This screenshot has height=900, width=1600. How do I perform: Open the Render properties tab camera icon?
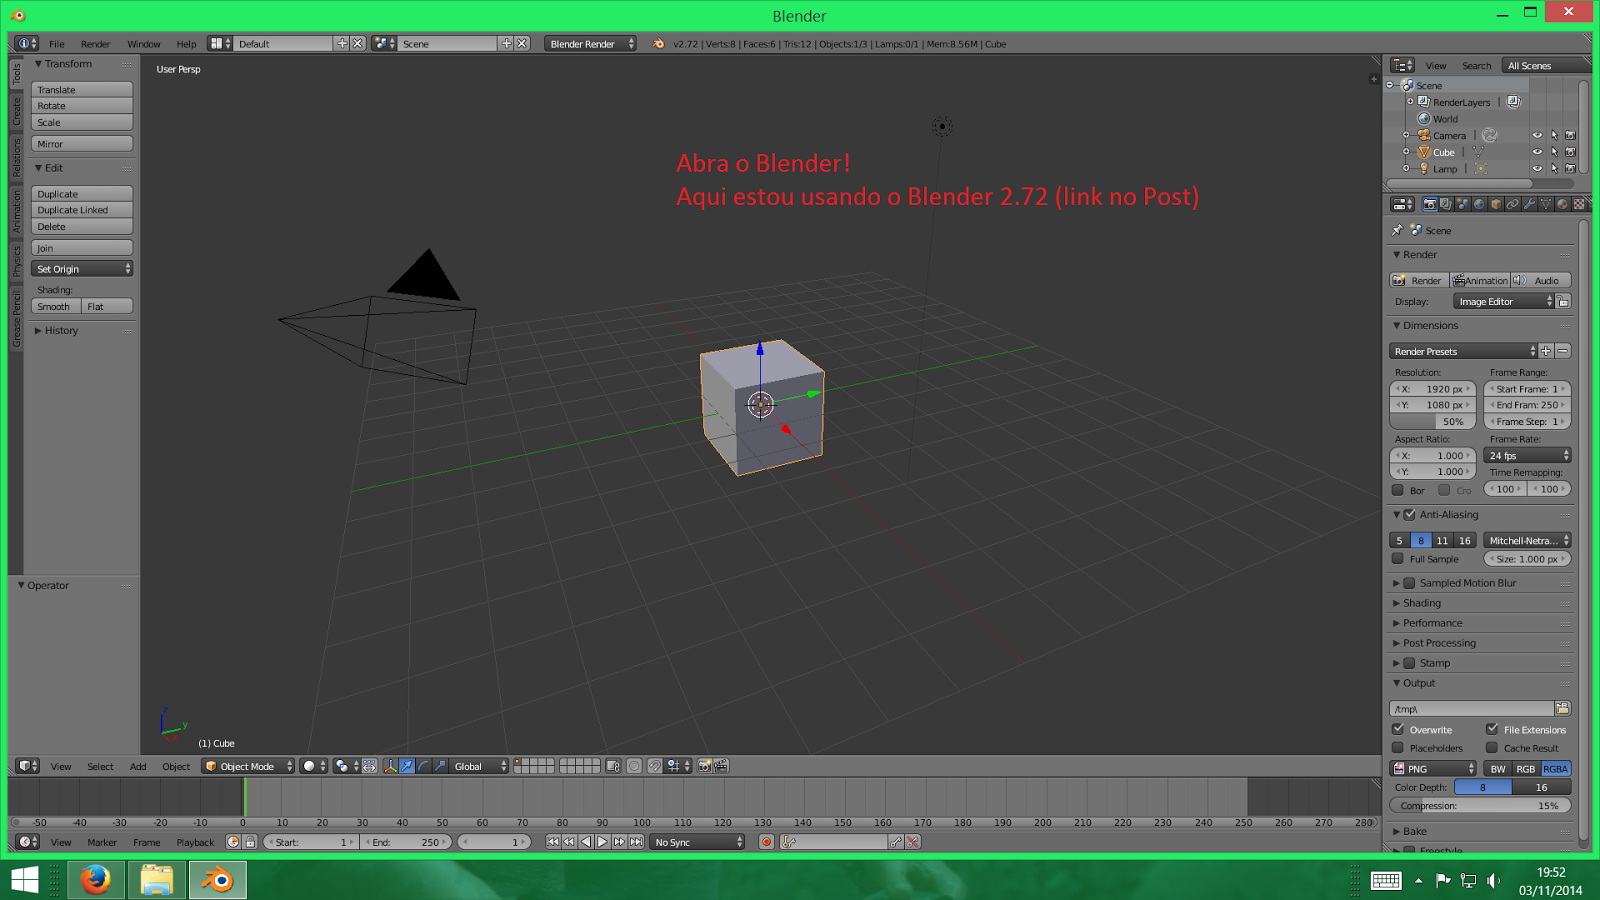[1430, 204]
